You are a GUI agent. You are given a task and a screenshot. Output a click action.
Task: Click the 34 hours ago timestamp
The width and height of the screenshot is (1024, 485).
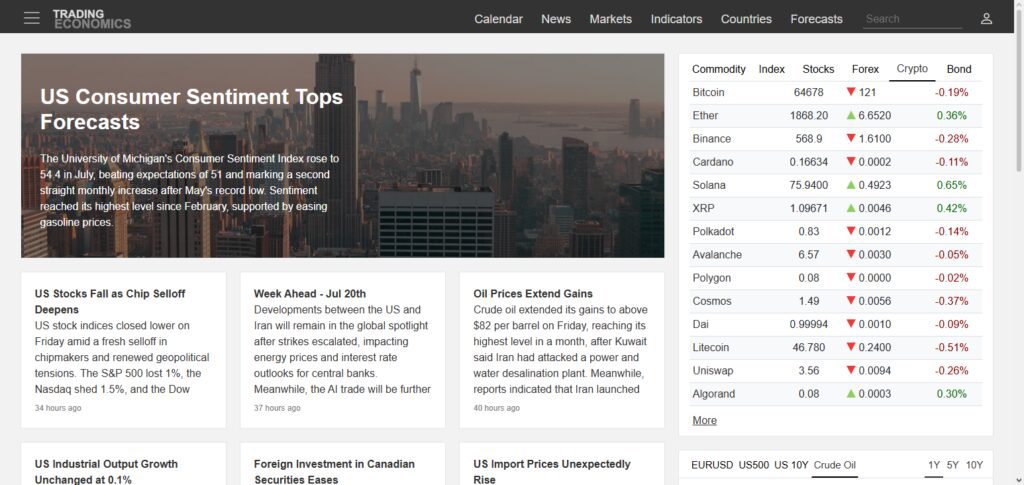58,408
